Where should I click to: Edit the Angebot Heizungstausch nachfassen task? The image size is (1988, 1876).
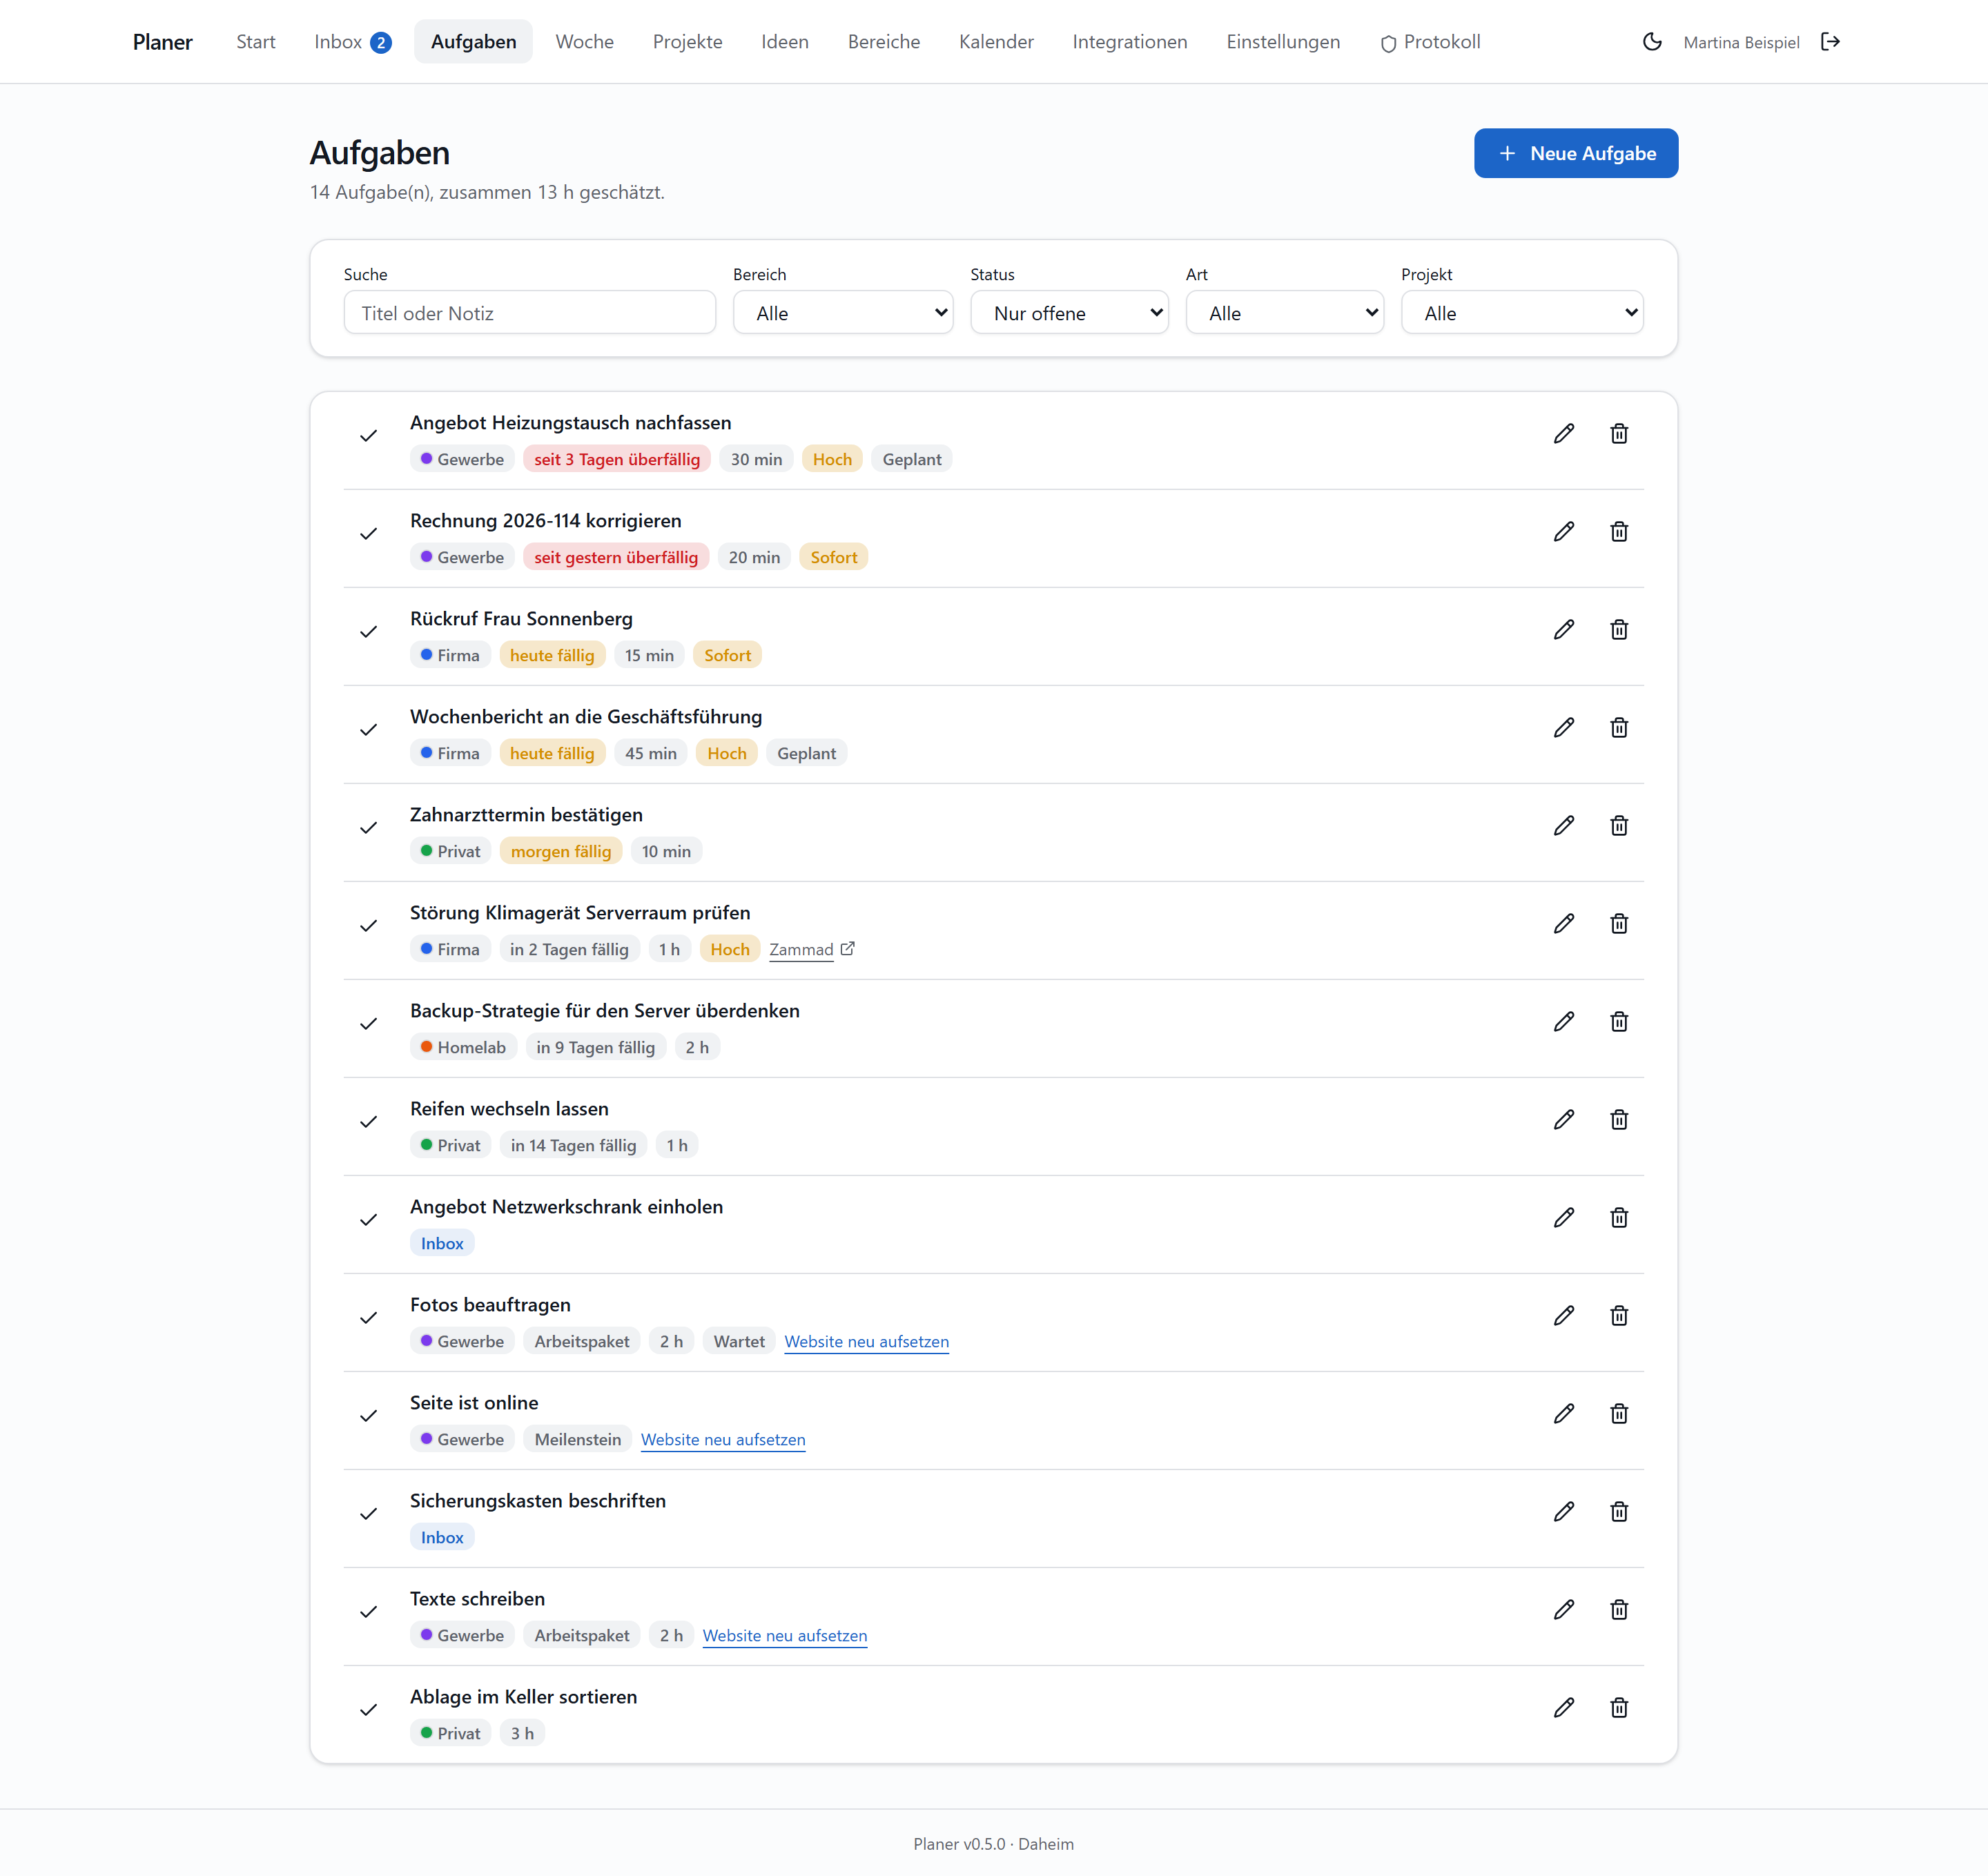pyautogui.click(x=1564, y=434)
